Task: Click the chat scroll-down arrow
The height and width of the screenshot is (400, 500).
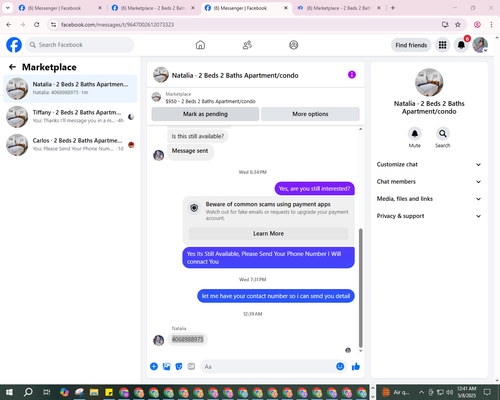Action: 360,351
